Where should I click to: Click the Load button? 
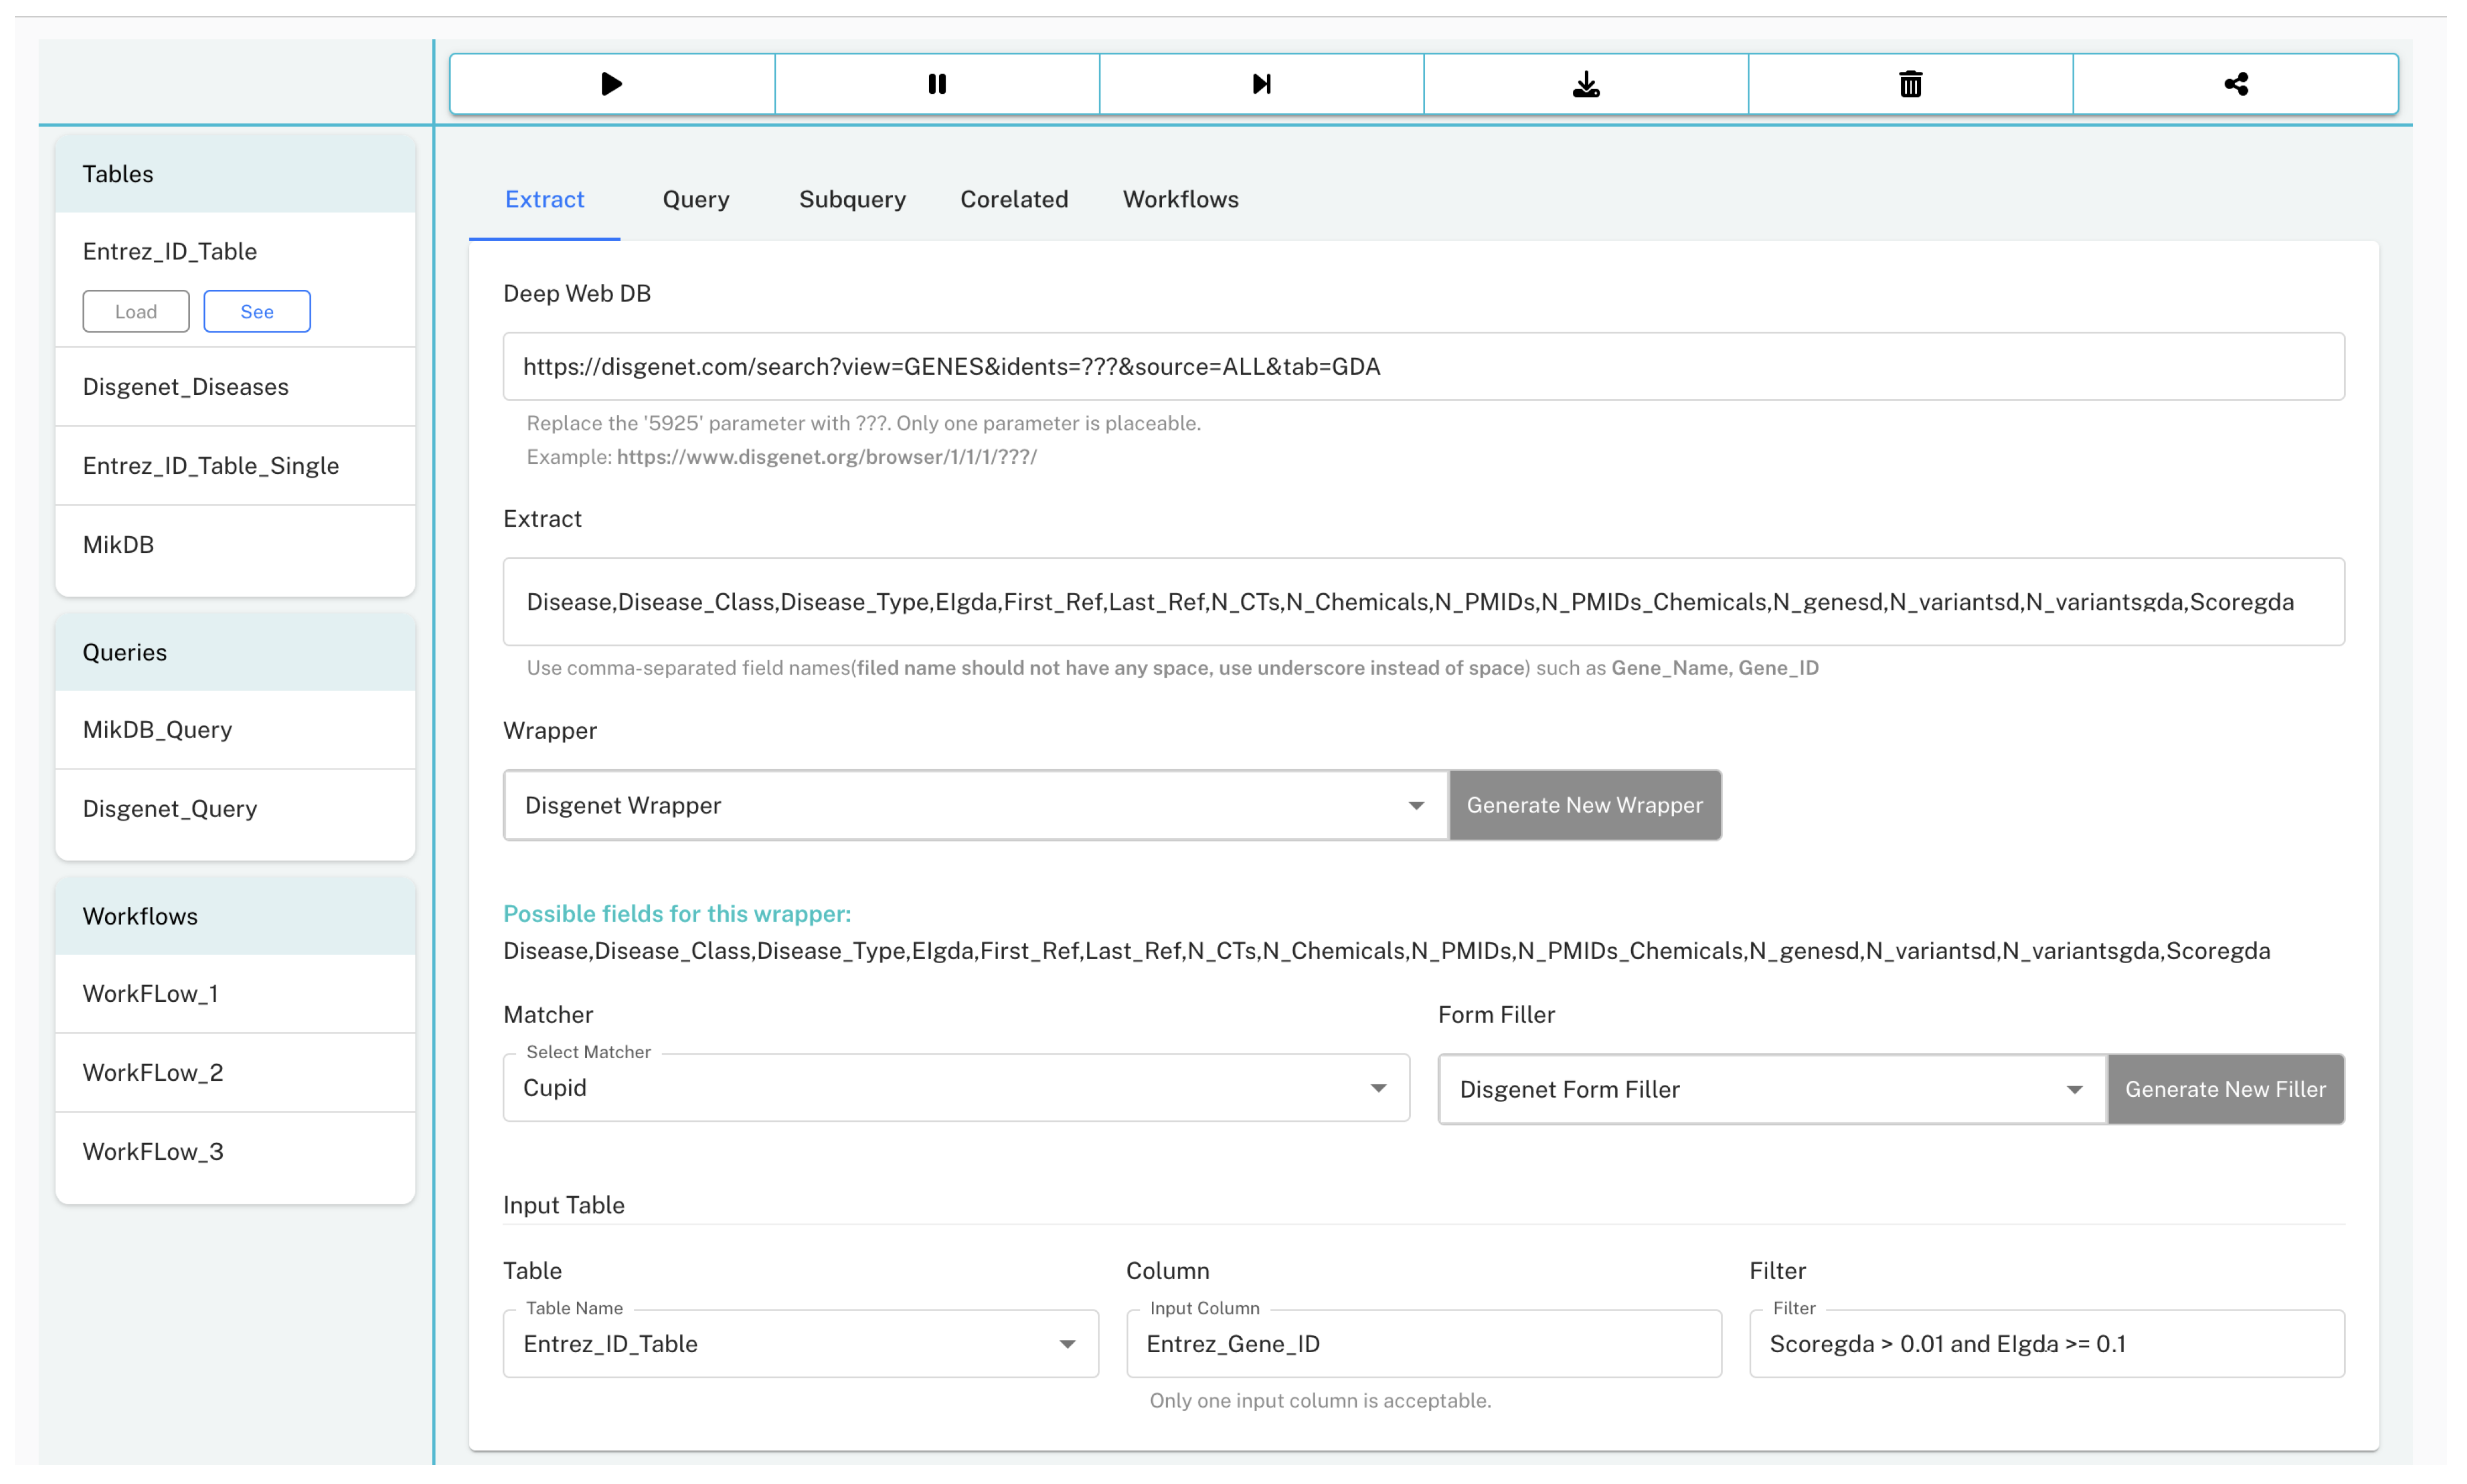pyautogui.click(x=135, y=311)
